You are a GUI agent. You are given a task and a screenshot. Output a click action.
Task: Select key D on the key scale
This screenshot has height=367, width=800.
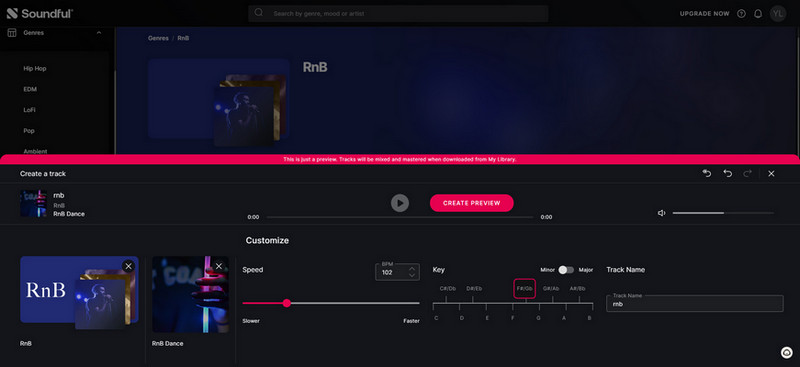click(x=462, y=318)
